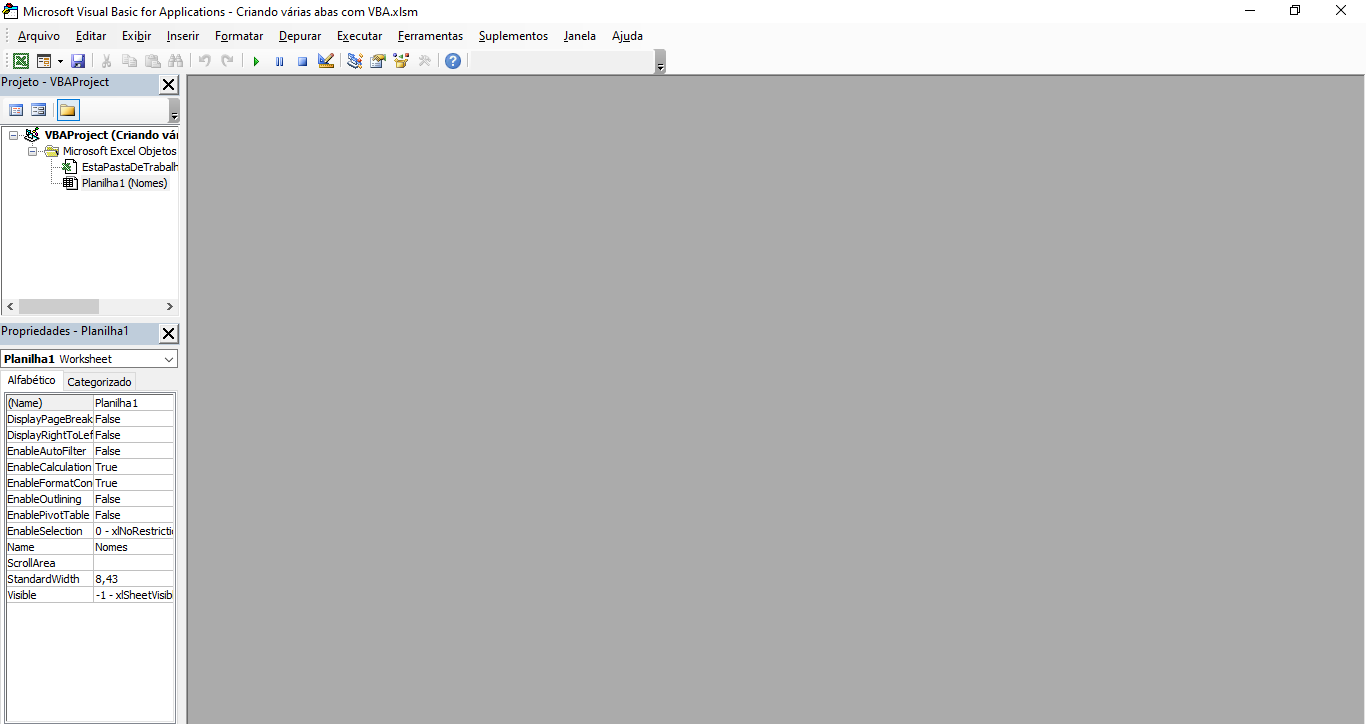Click the View Microsoft Excel icon
1366x724 pixels.
[20, 61]
